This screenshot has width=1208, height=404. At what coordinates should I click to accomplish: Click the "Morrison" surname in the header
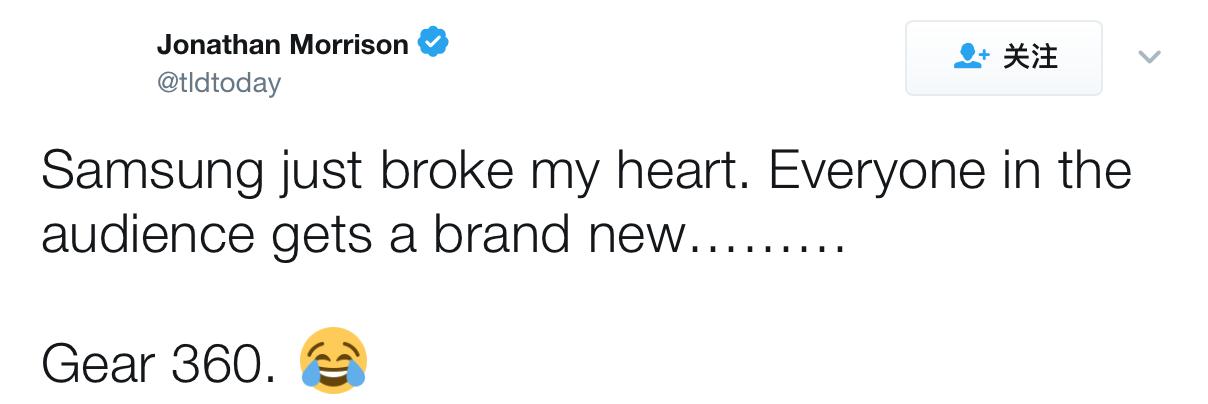coord(349,45)
